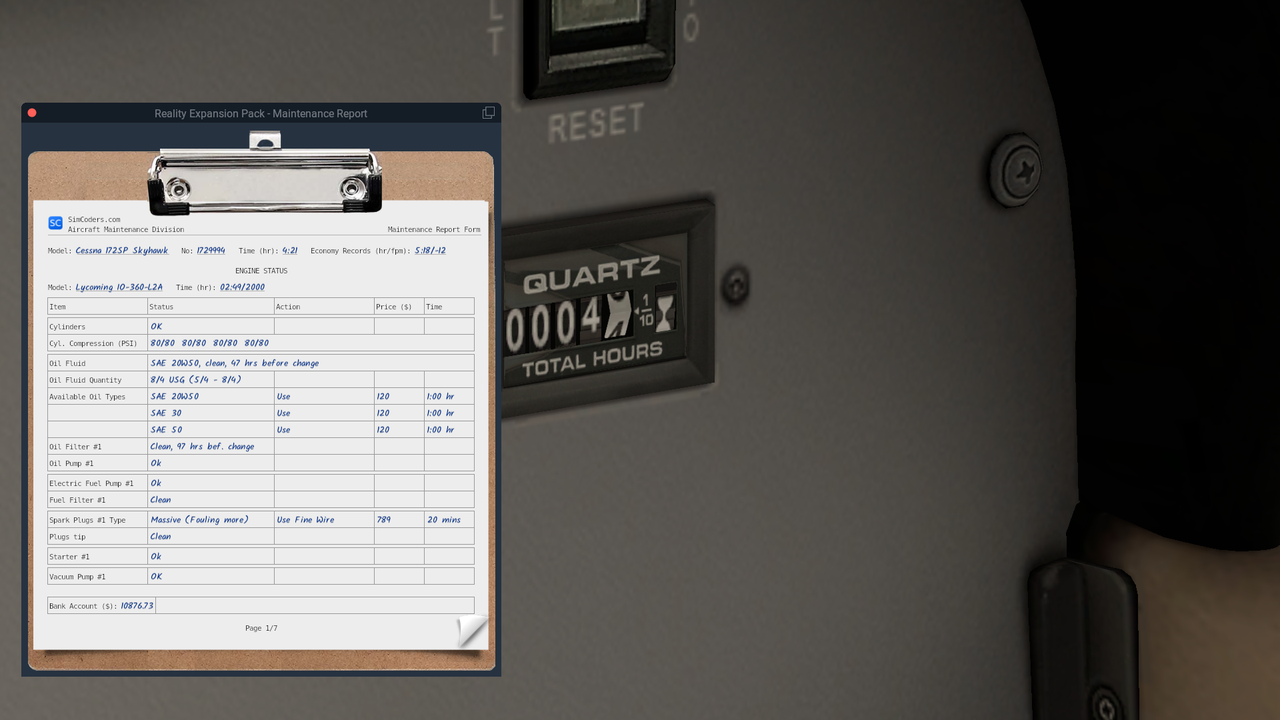Click the Cylinders OK status
The height and width of the screenshot is (720, 1280).
157,327
